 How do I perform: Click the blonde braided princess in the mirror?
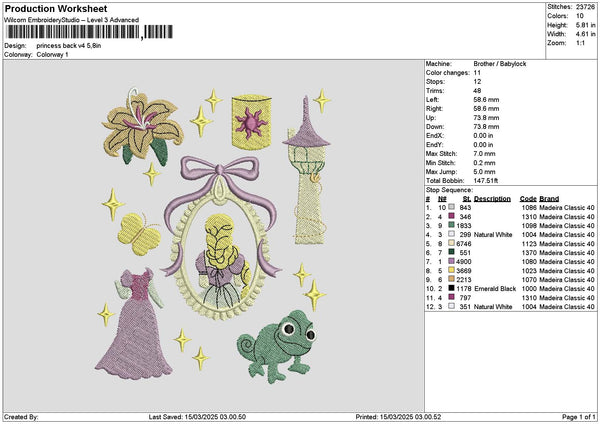[223, 261]
